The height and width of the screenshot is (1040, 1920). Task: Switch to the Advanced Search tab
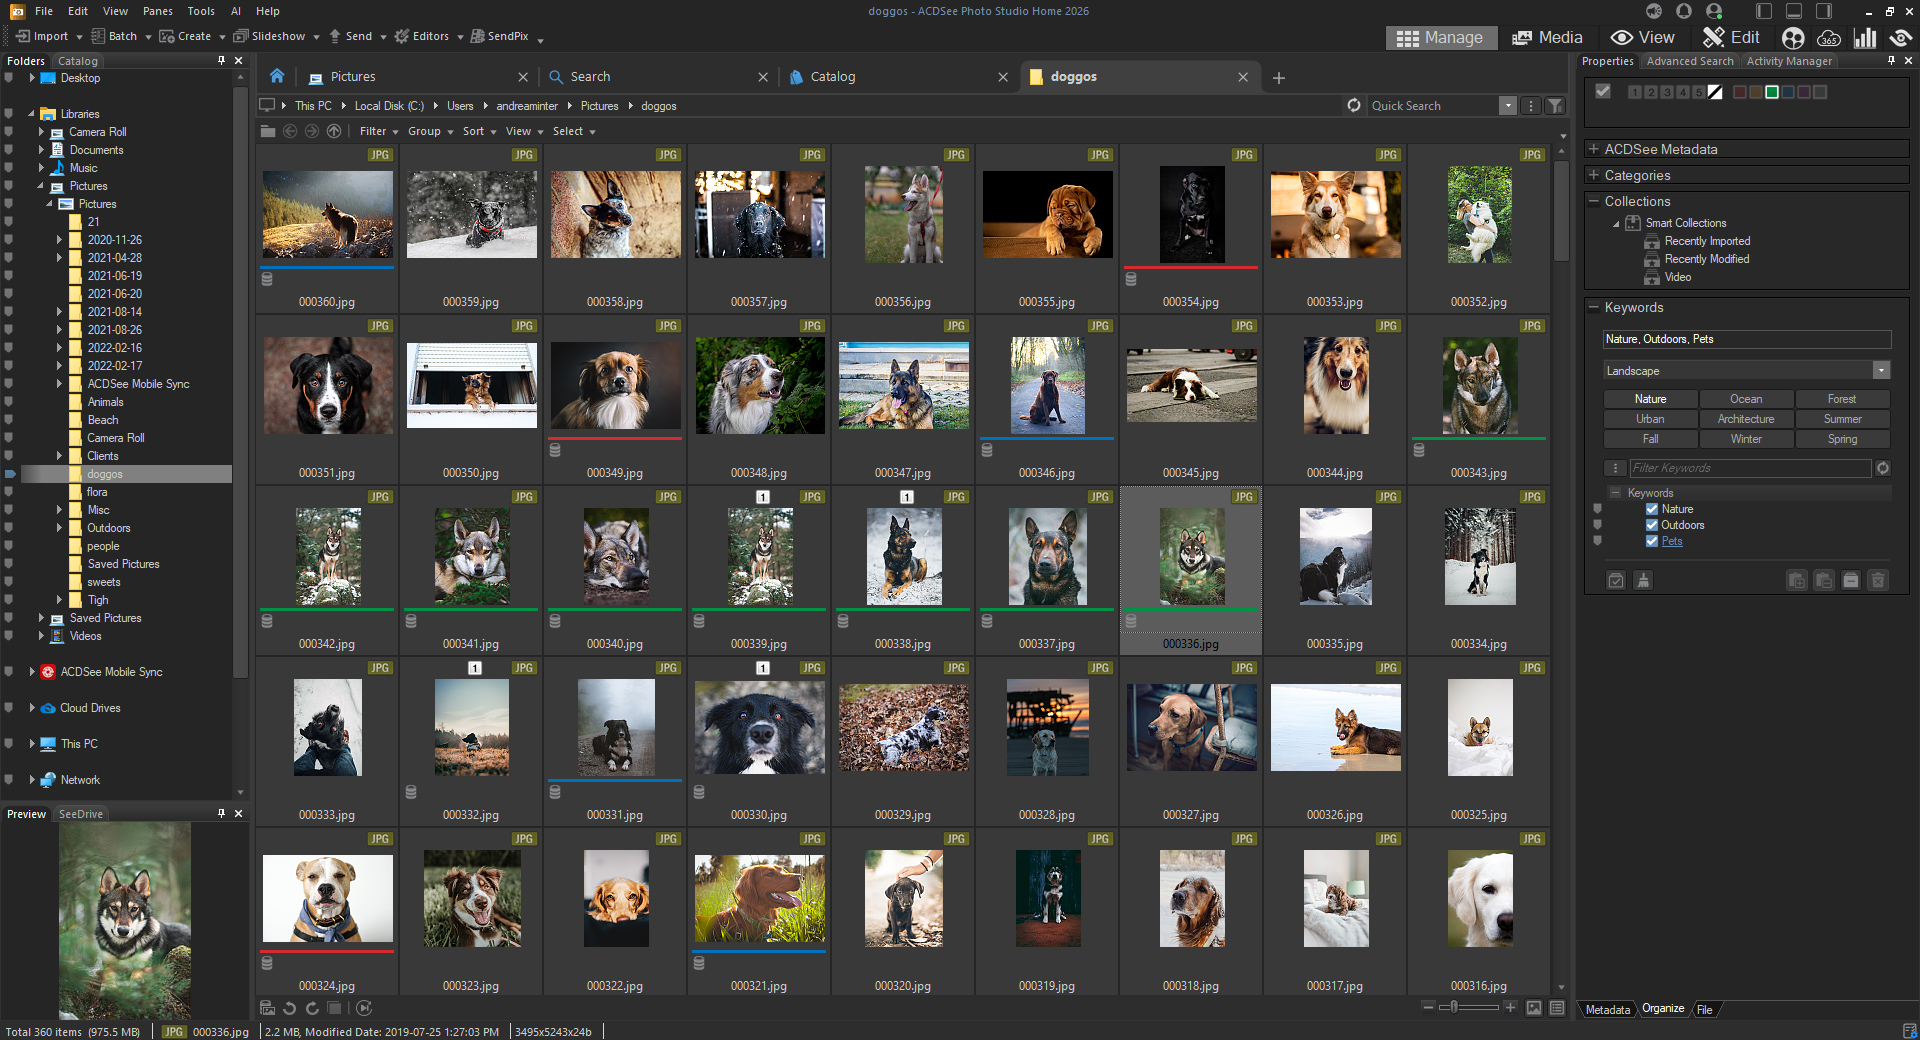coord(1689,61)
